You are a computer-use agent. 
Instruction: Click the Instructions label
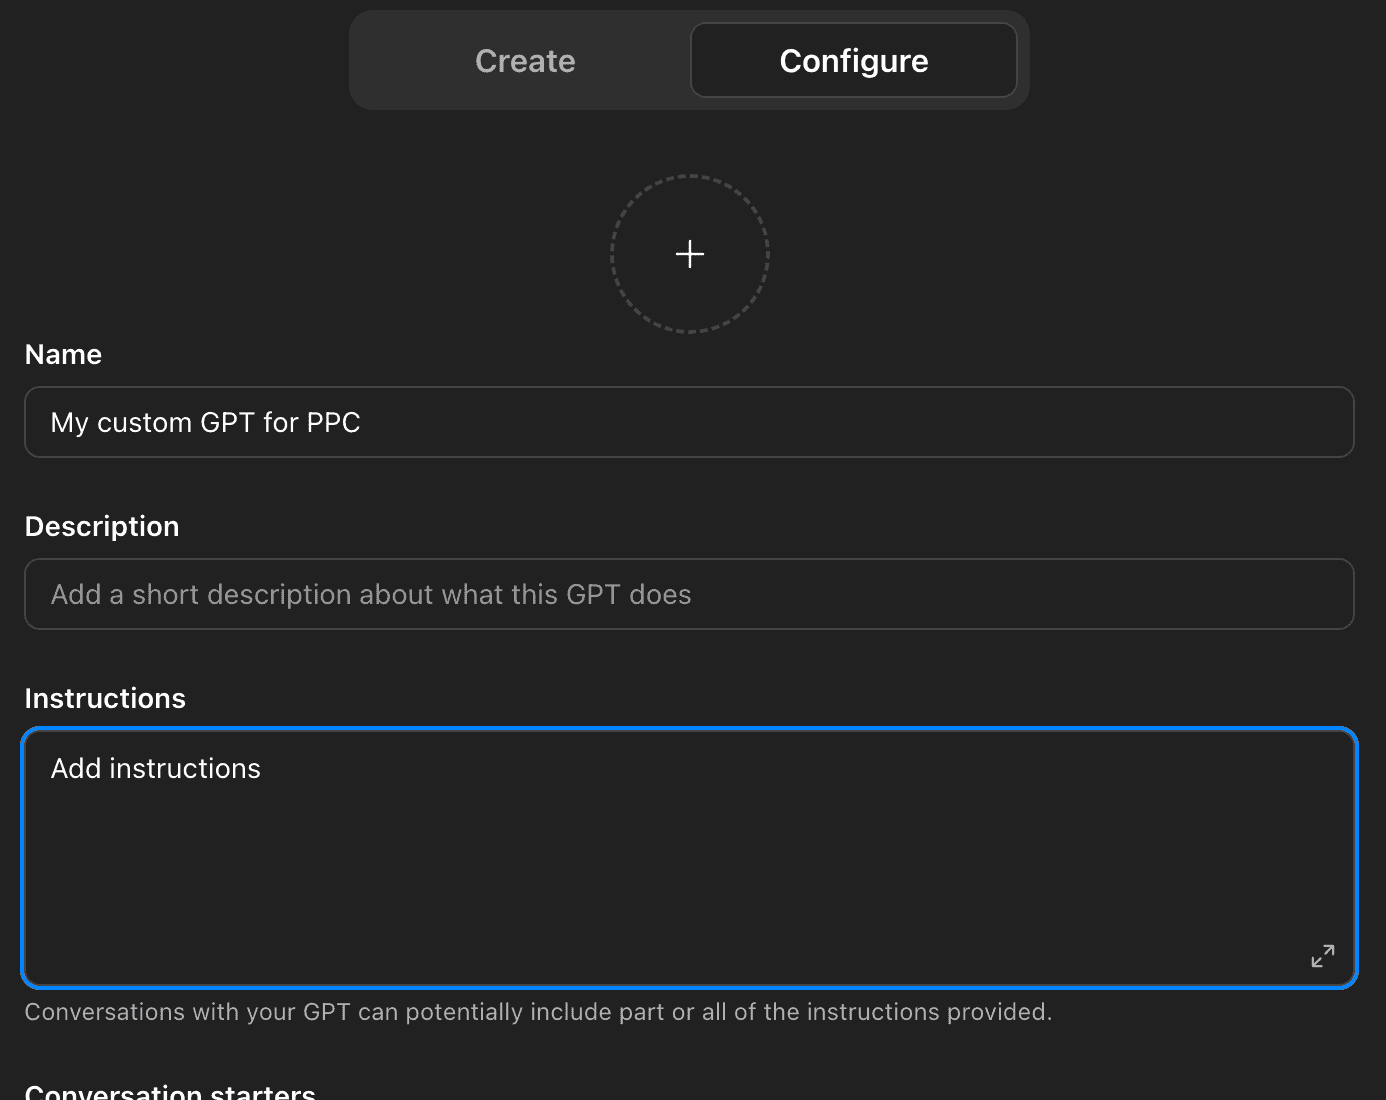coord(105,698)
